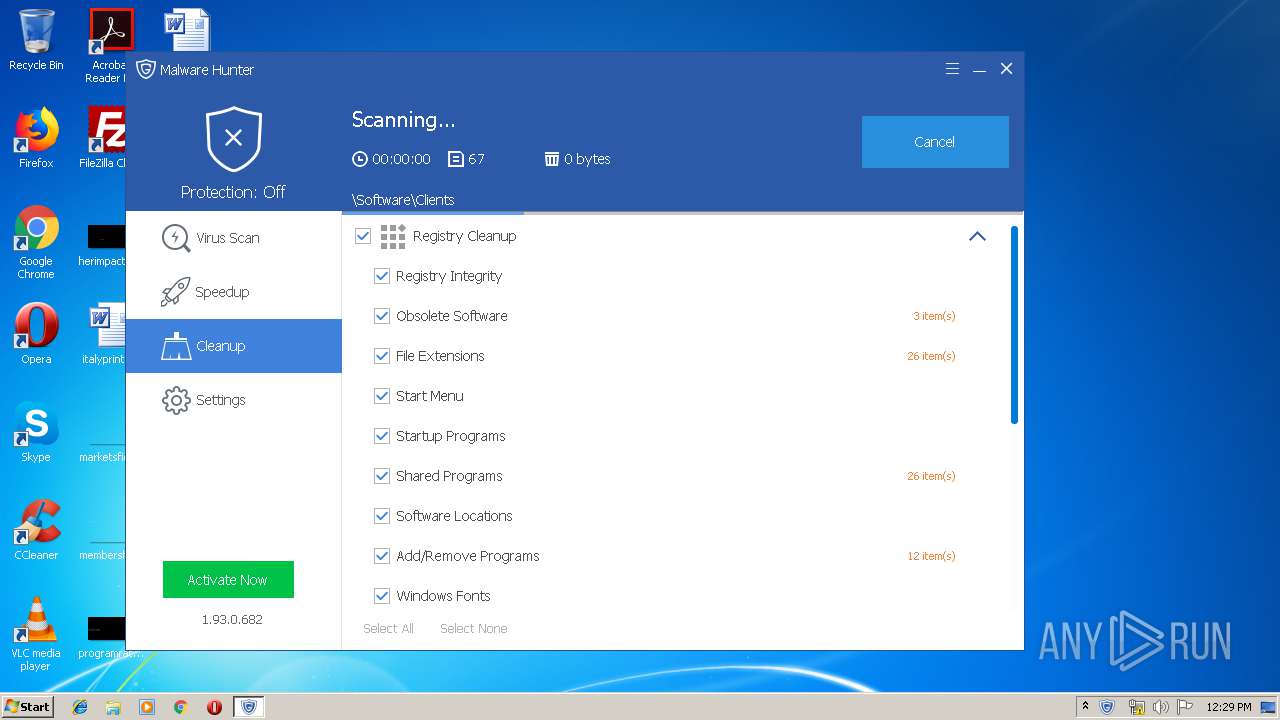Screen dimensions: 1280x720
Task: Click the 26 item(s) count for File Extensions
Action: (931, 356)
